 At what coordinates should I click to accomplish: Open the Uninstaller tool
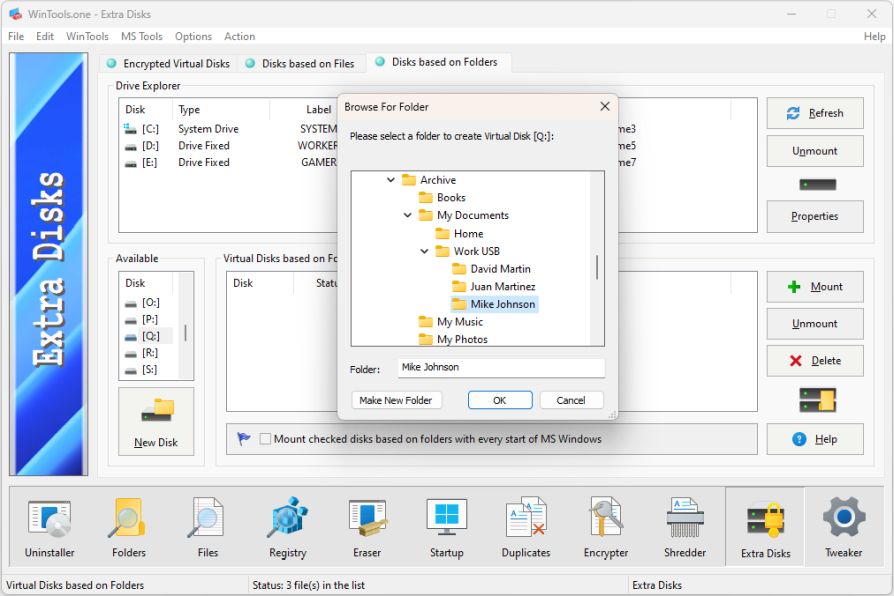(x=50, y=527)
